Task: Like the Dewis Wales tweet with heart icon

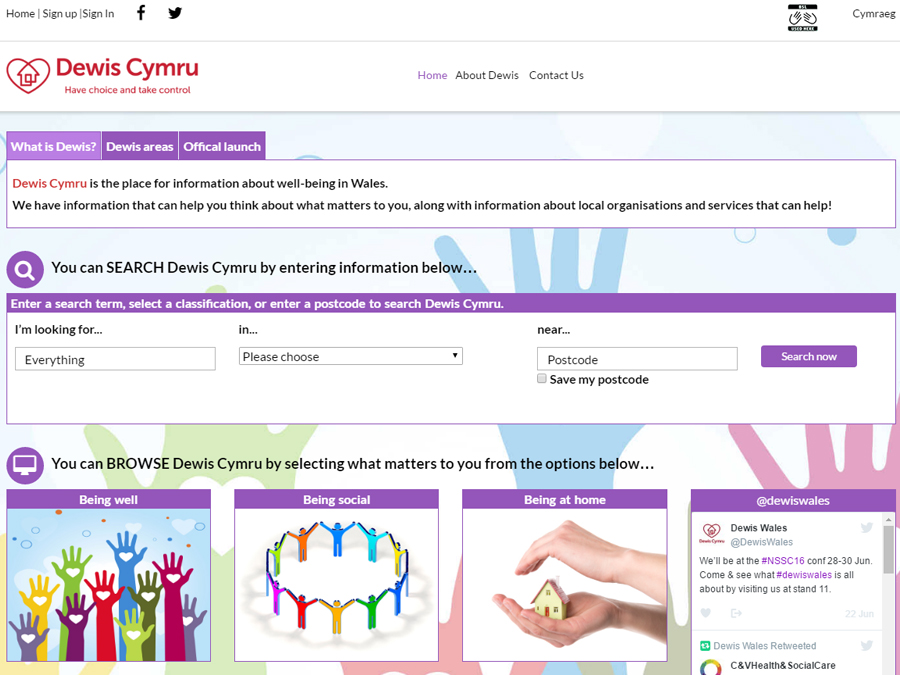Action: pos(706,613)
